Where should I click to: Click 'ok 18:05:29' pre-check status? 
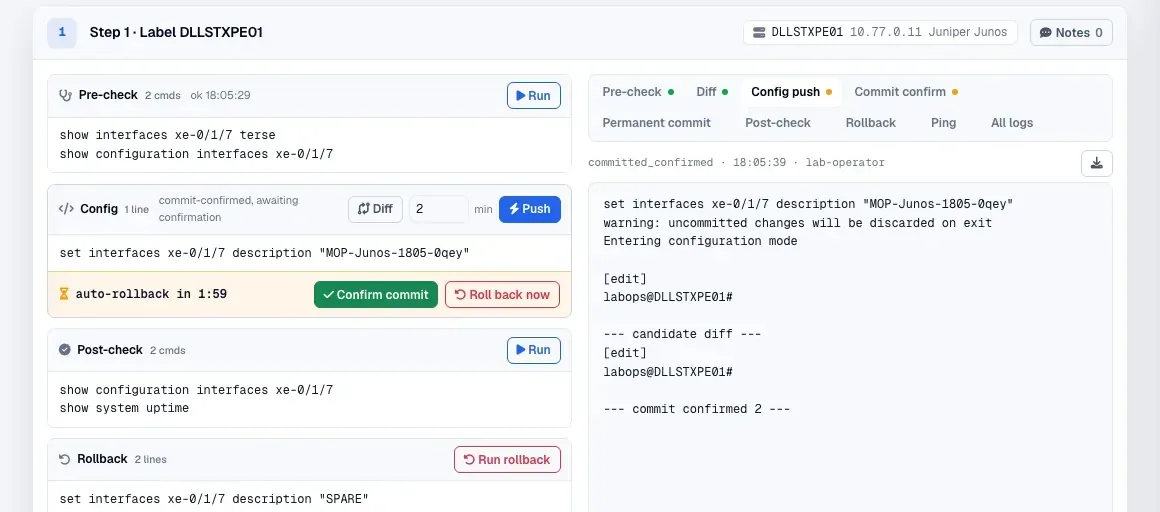coord(220,95)
